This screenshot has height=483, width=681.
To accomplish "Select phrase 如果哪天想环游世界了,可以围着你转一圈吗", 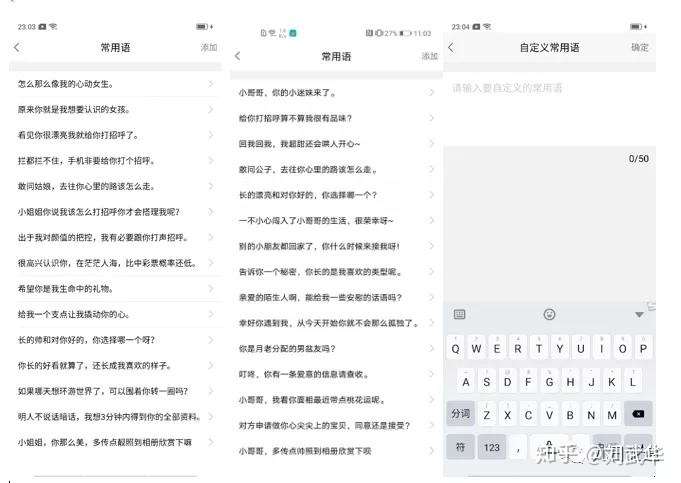I will tap(103, 391).
